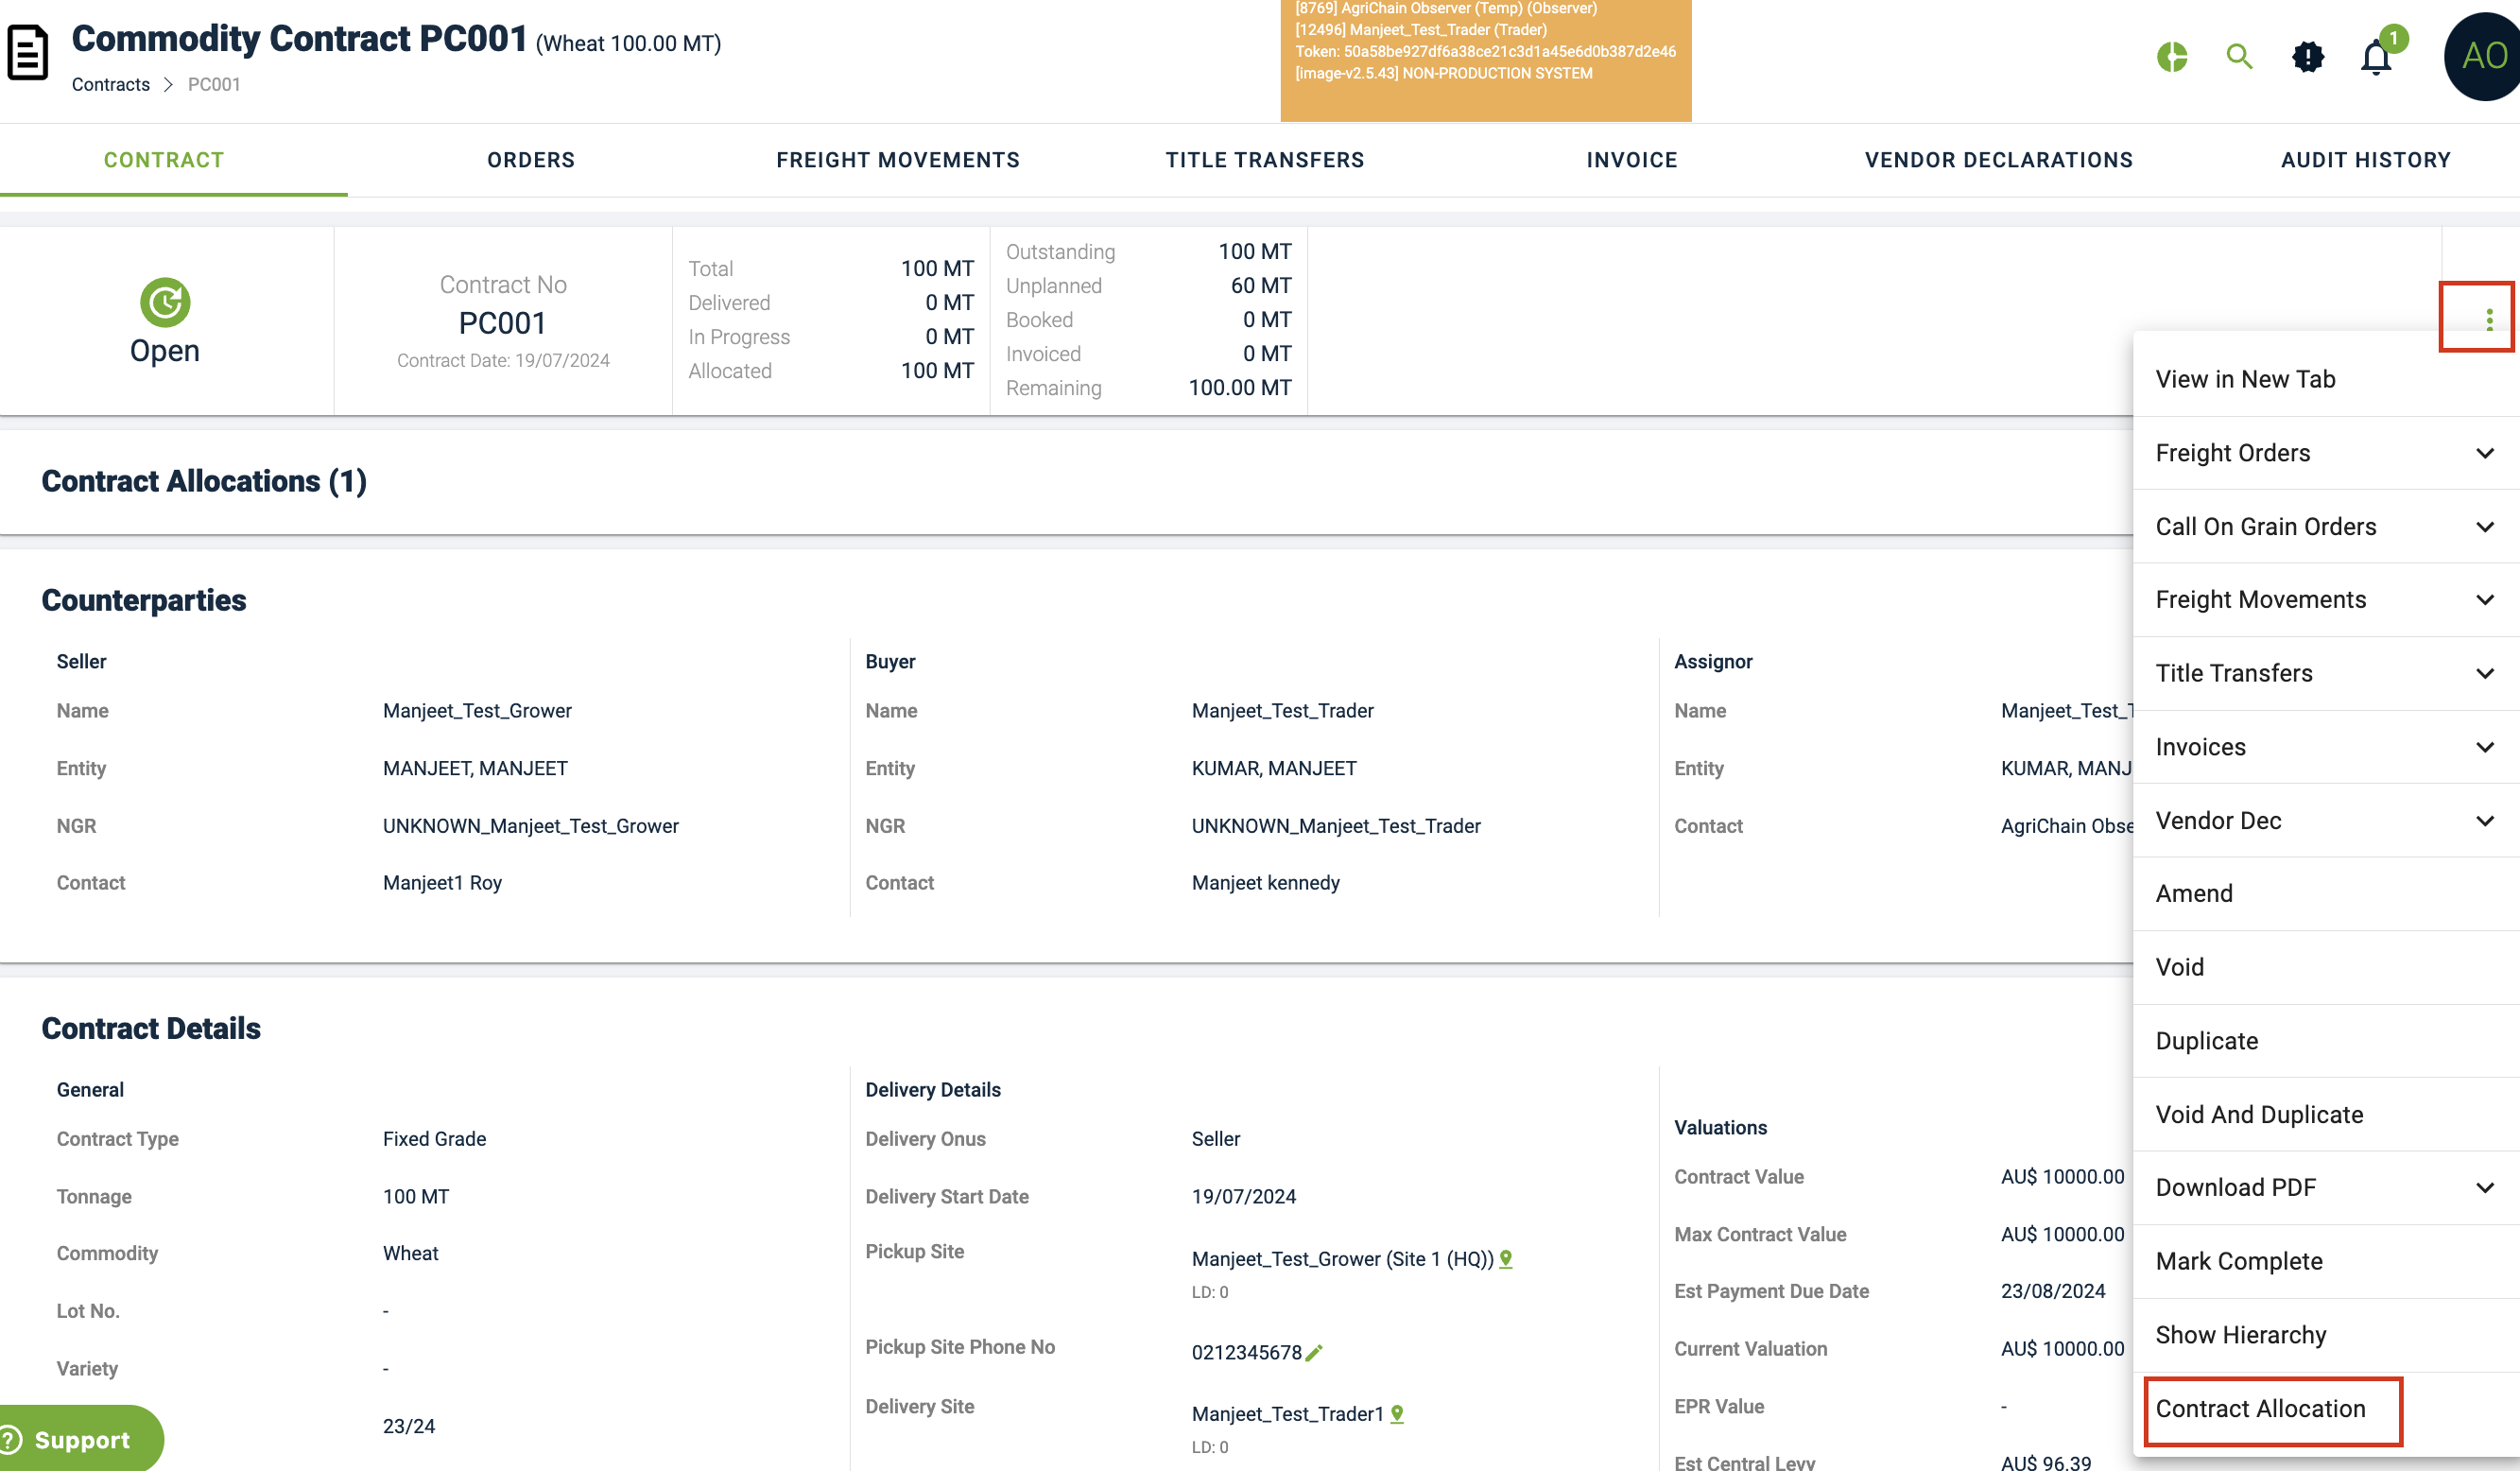
Task: Click the pencil icon beside the pickup phone number
Action: pyautogui.click(x=1314, y=1352)
